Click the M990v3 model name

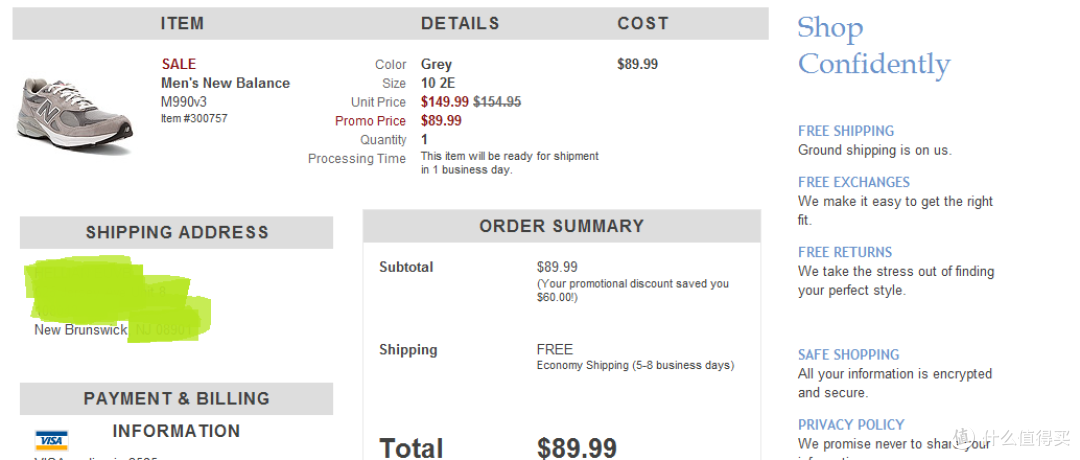click(184, 102)
